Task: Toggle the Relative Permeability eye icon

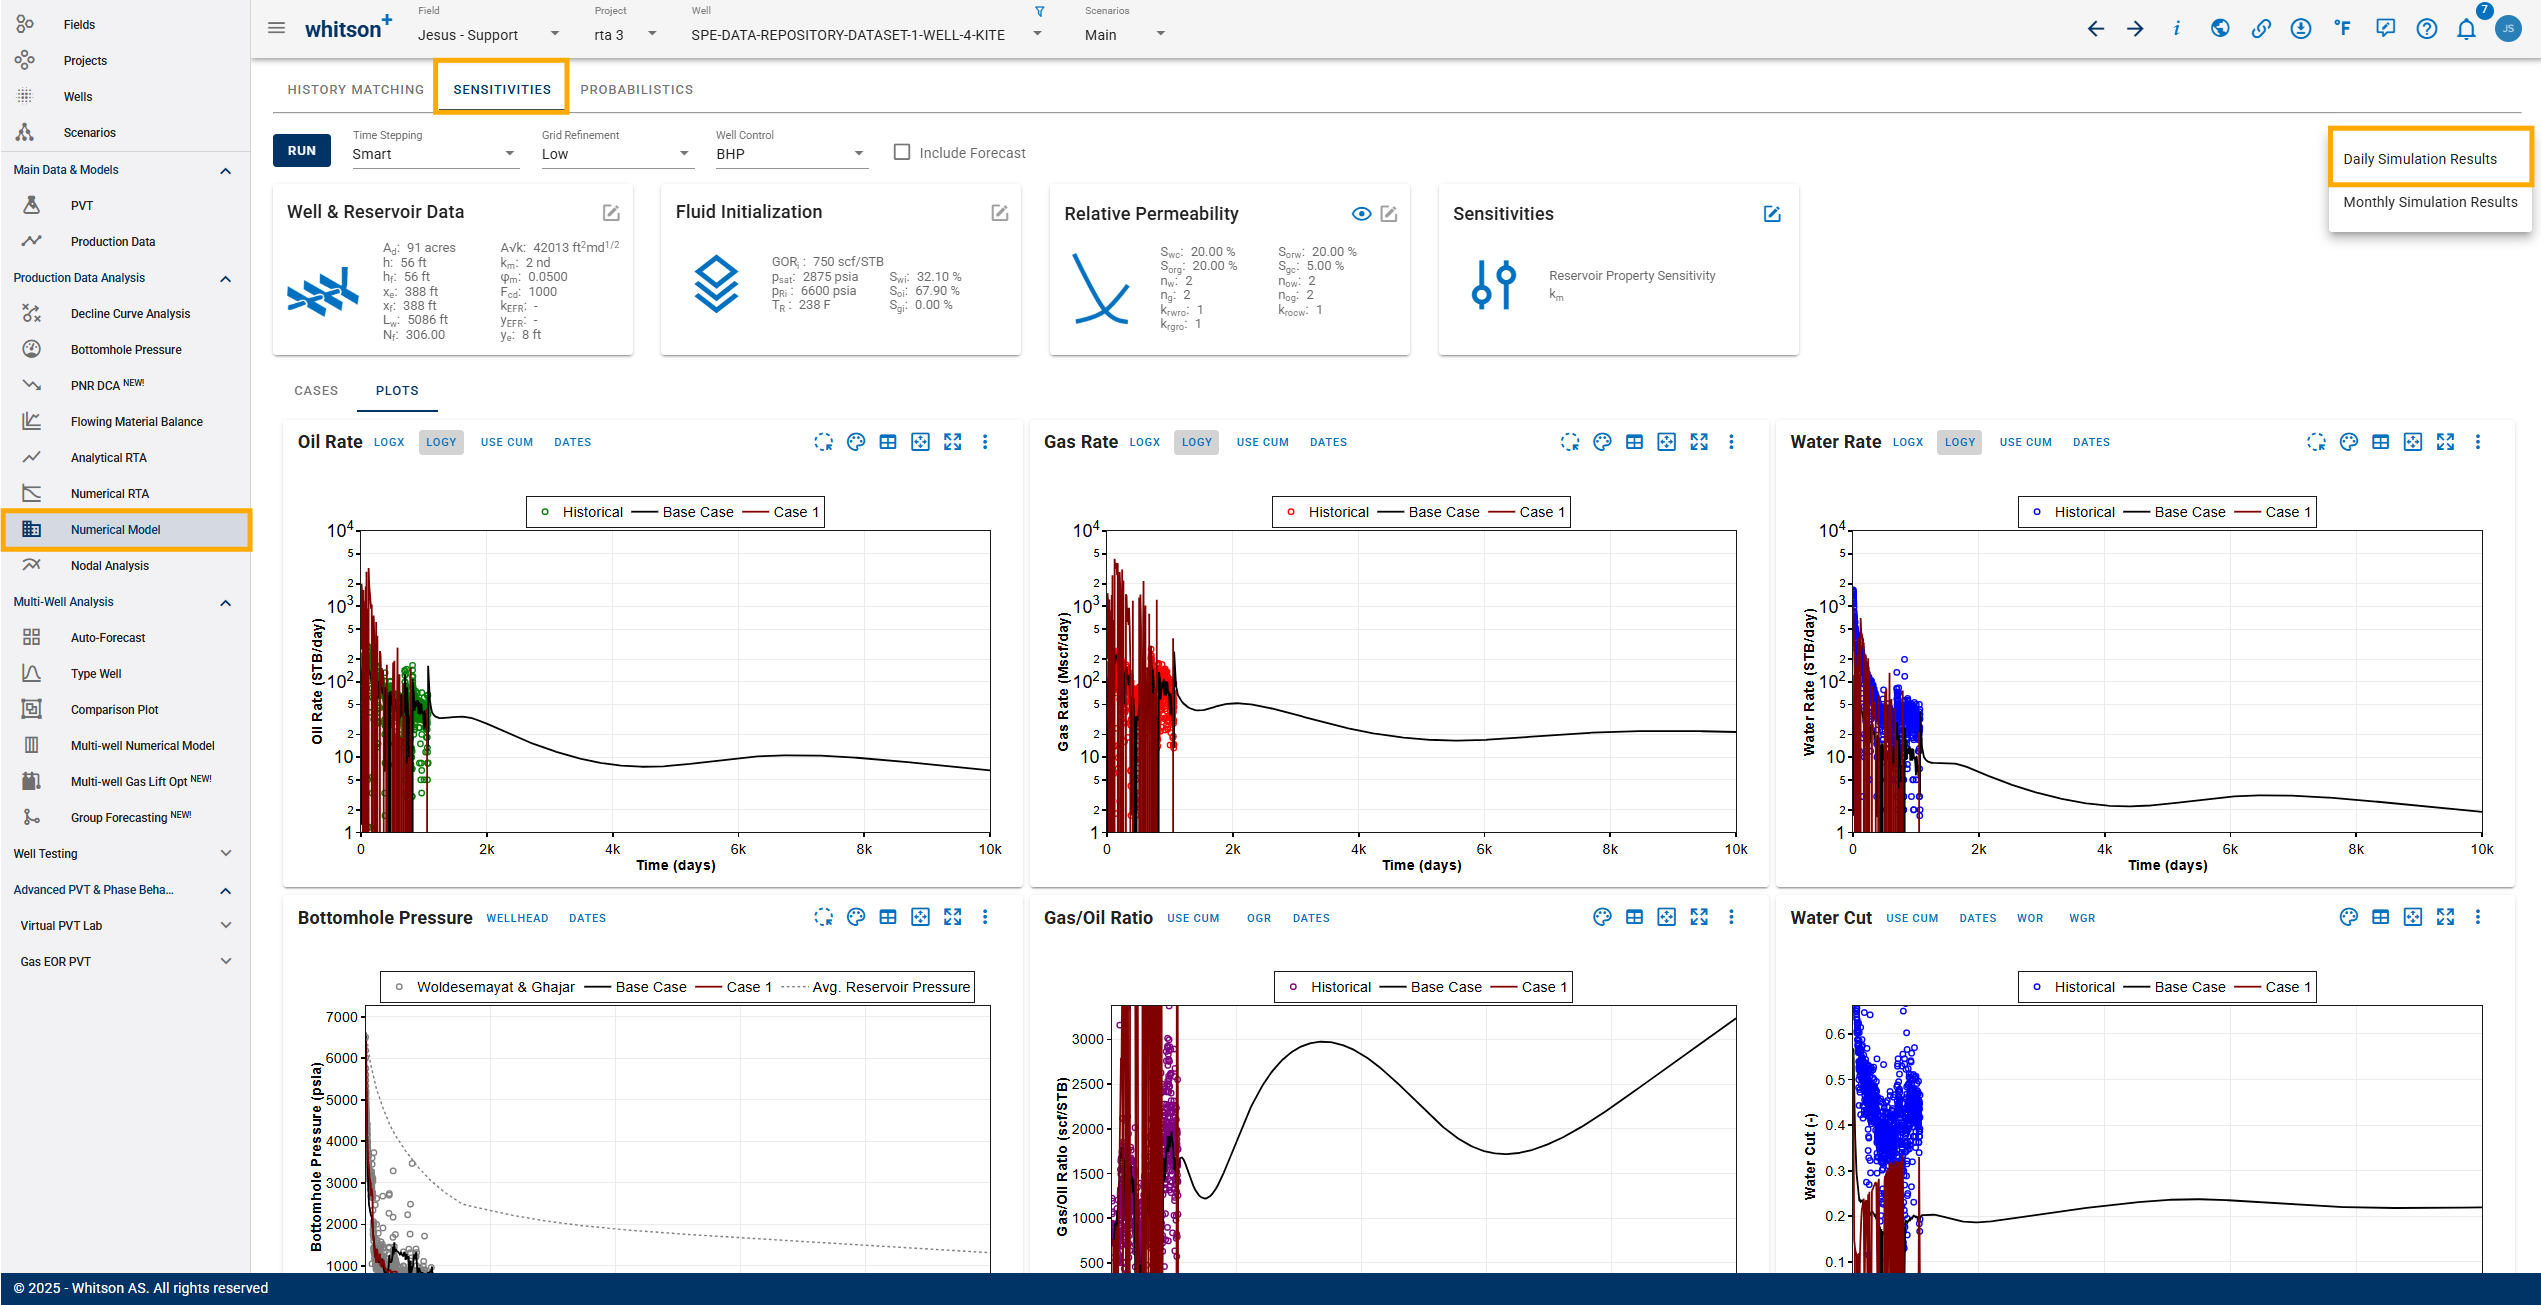Action: pyautogui.click(x=1361, y=214)
